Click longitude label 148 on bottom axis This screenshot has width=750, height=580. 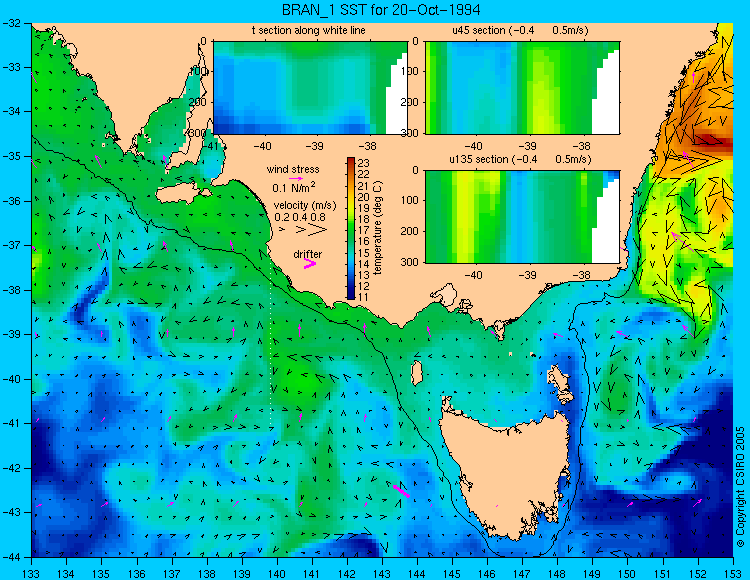[557, 574]
